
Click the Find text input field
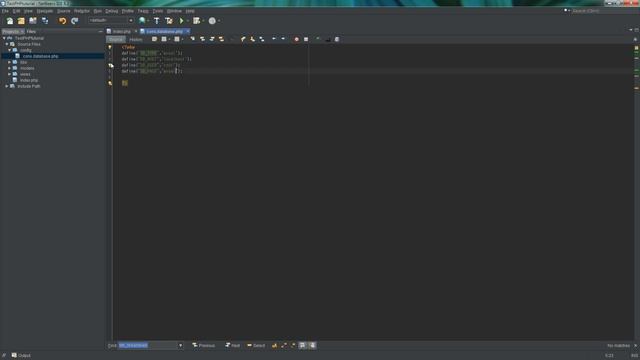[148, 346]
